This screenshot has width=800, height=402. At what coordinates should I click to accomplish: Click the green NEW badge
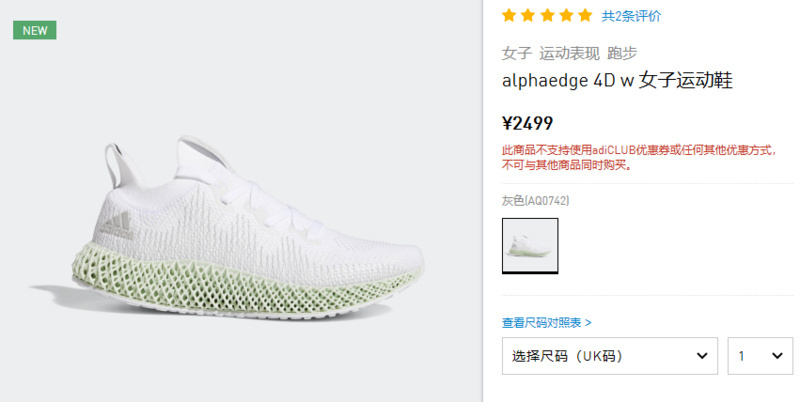coord(35,30)
